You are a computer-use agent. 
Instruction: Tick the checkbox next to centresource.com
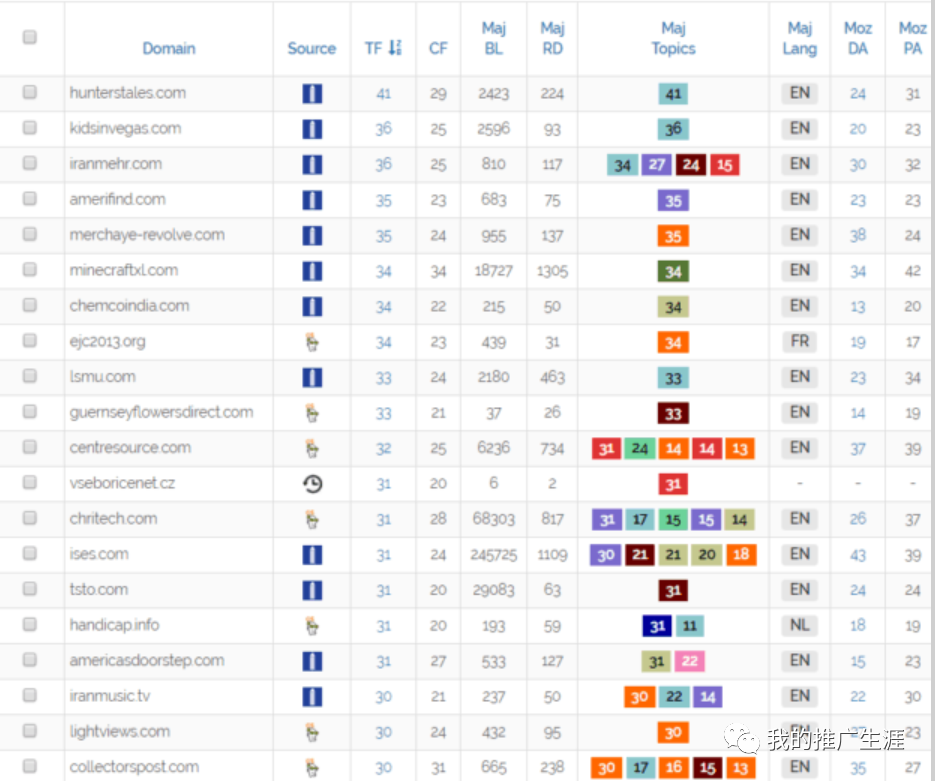point(29,447)
